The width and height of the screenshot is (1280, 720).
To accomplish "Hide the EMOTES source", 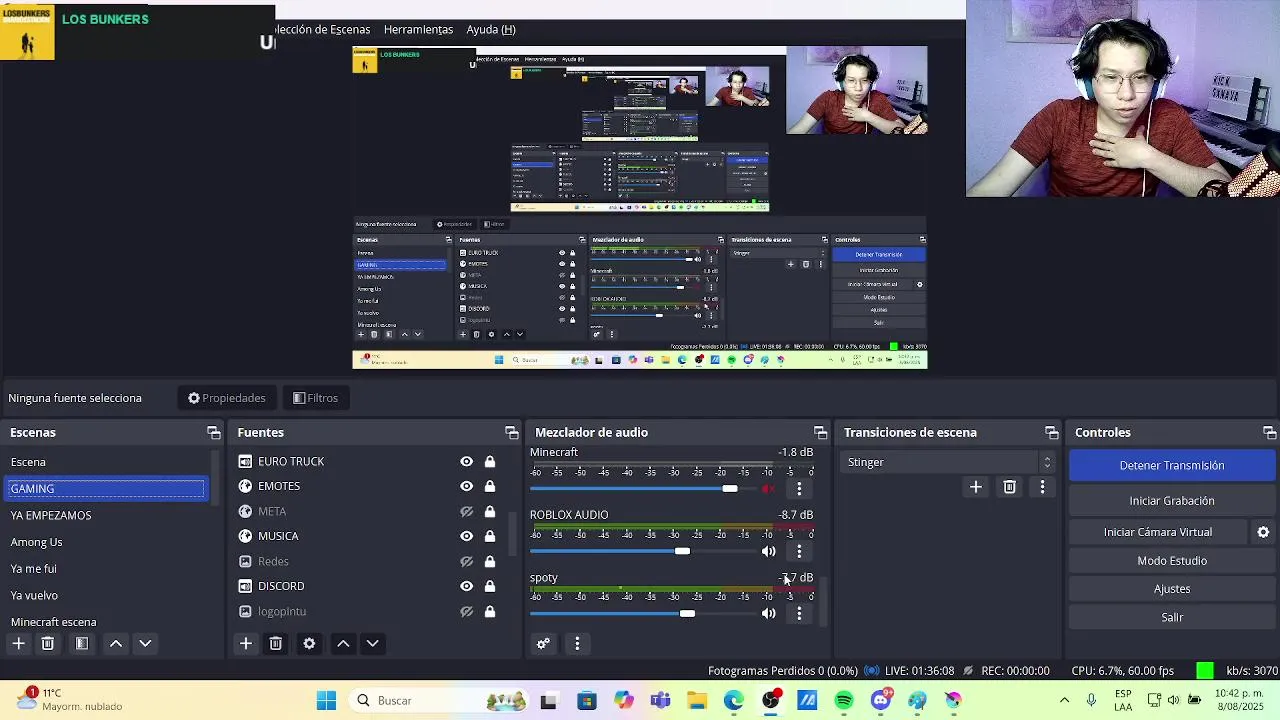I will (466, 487).
